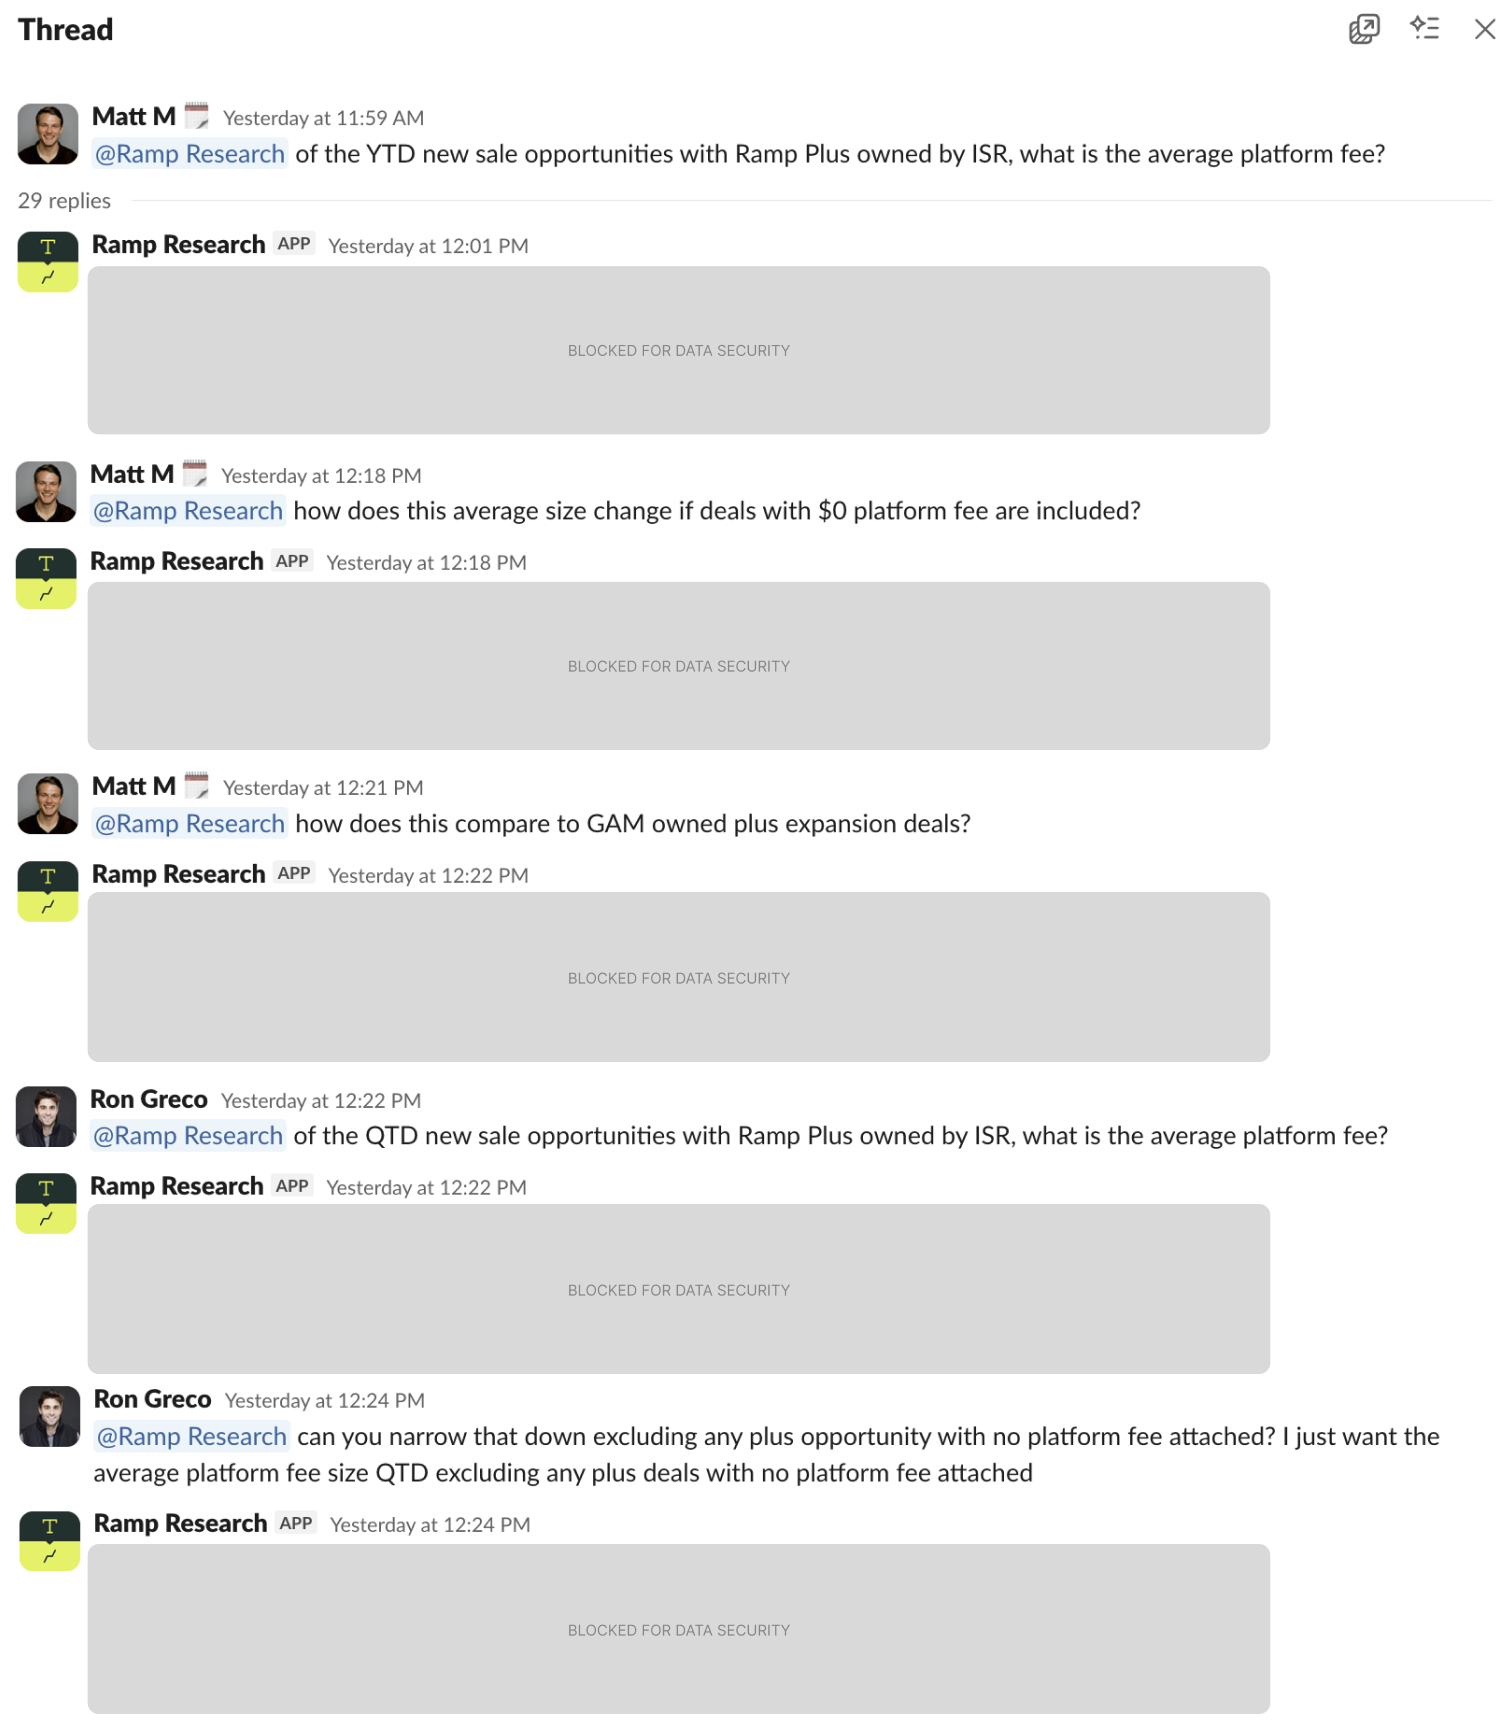Click the blocked message from 12:01 PM
The image size is (1498, 1722).
coord(678,350)
